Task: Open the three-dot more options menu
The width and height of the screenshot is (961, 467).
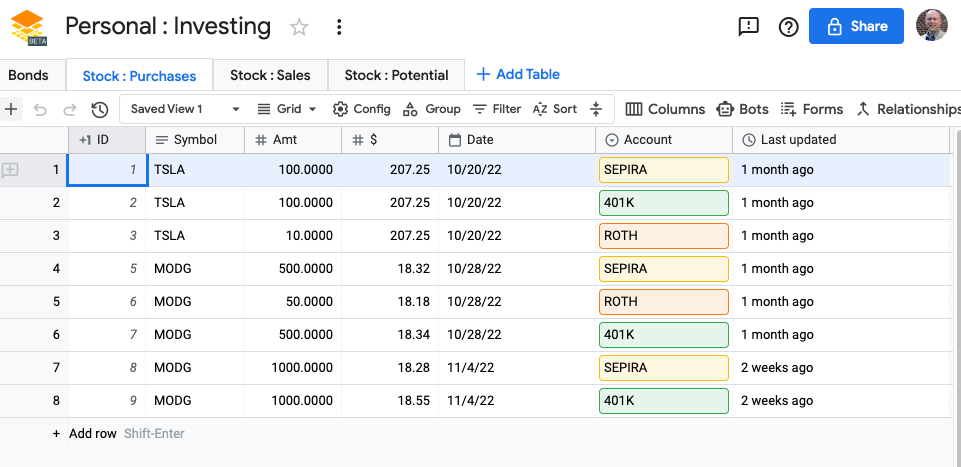Action: pos(339,27)
